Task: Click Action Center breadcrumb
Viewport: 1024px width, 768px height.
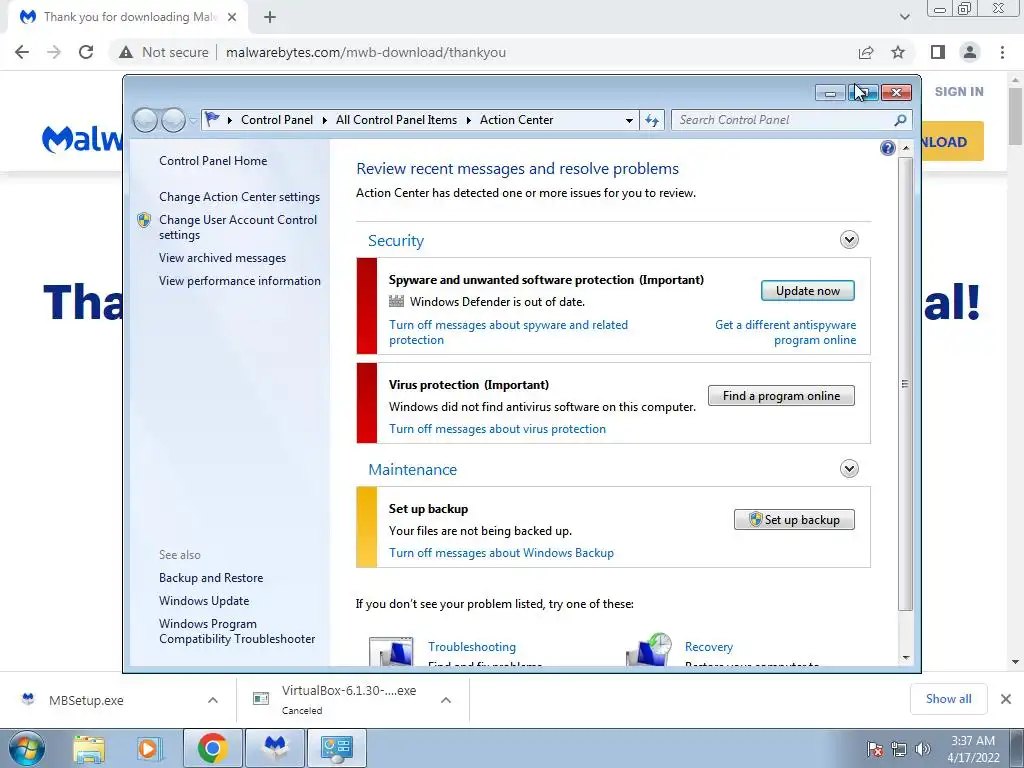Action: click(x=517, y=120)
